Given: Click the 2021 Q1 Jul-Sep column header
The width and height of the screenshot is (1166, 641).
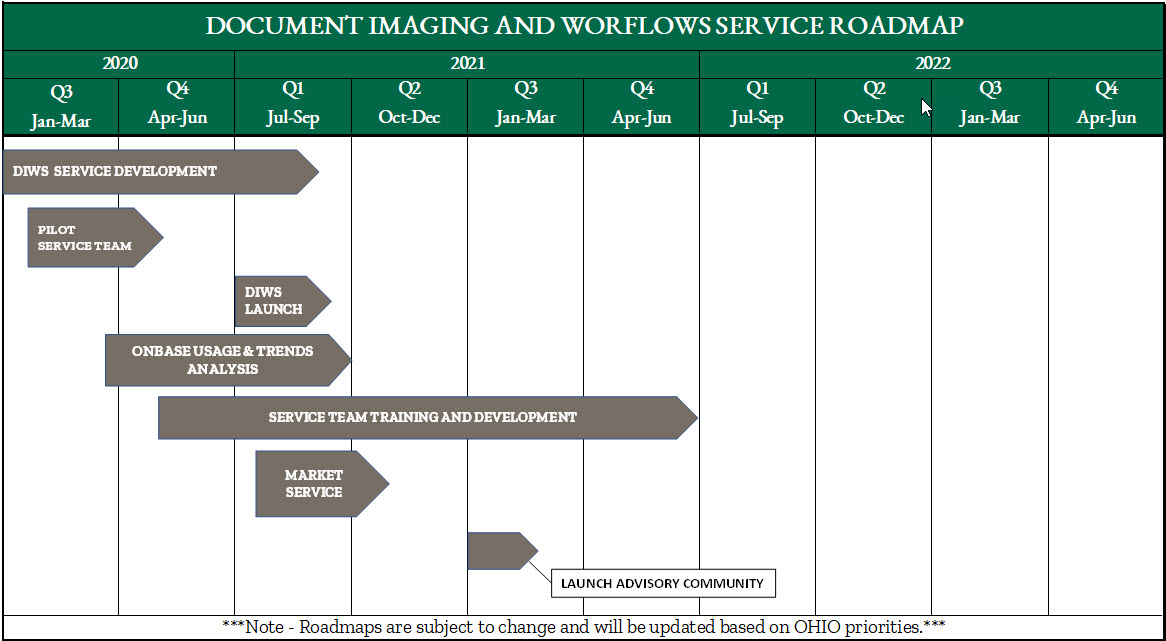Looking at the screenshot, I should 293,104.
